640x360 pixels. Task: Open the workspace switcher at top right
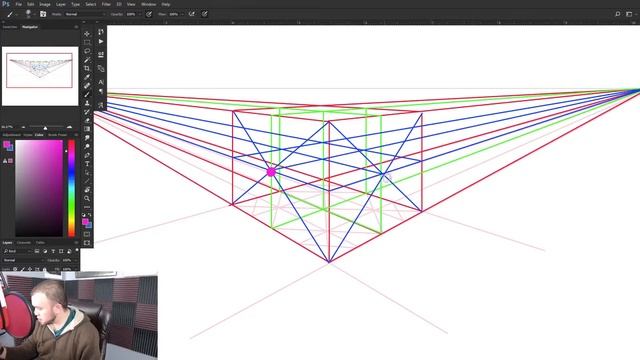630,14
